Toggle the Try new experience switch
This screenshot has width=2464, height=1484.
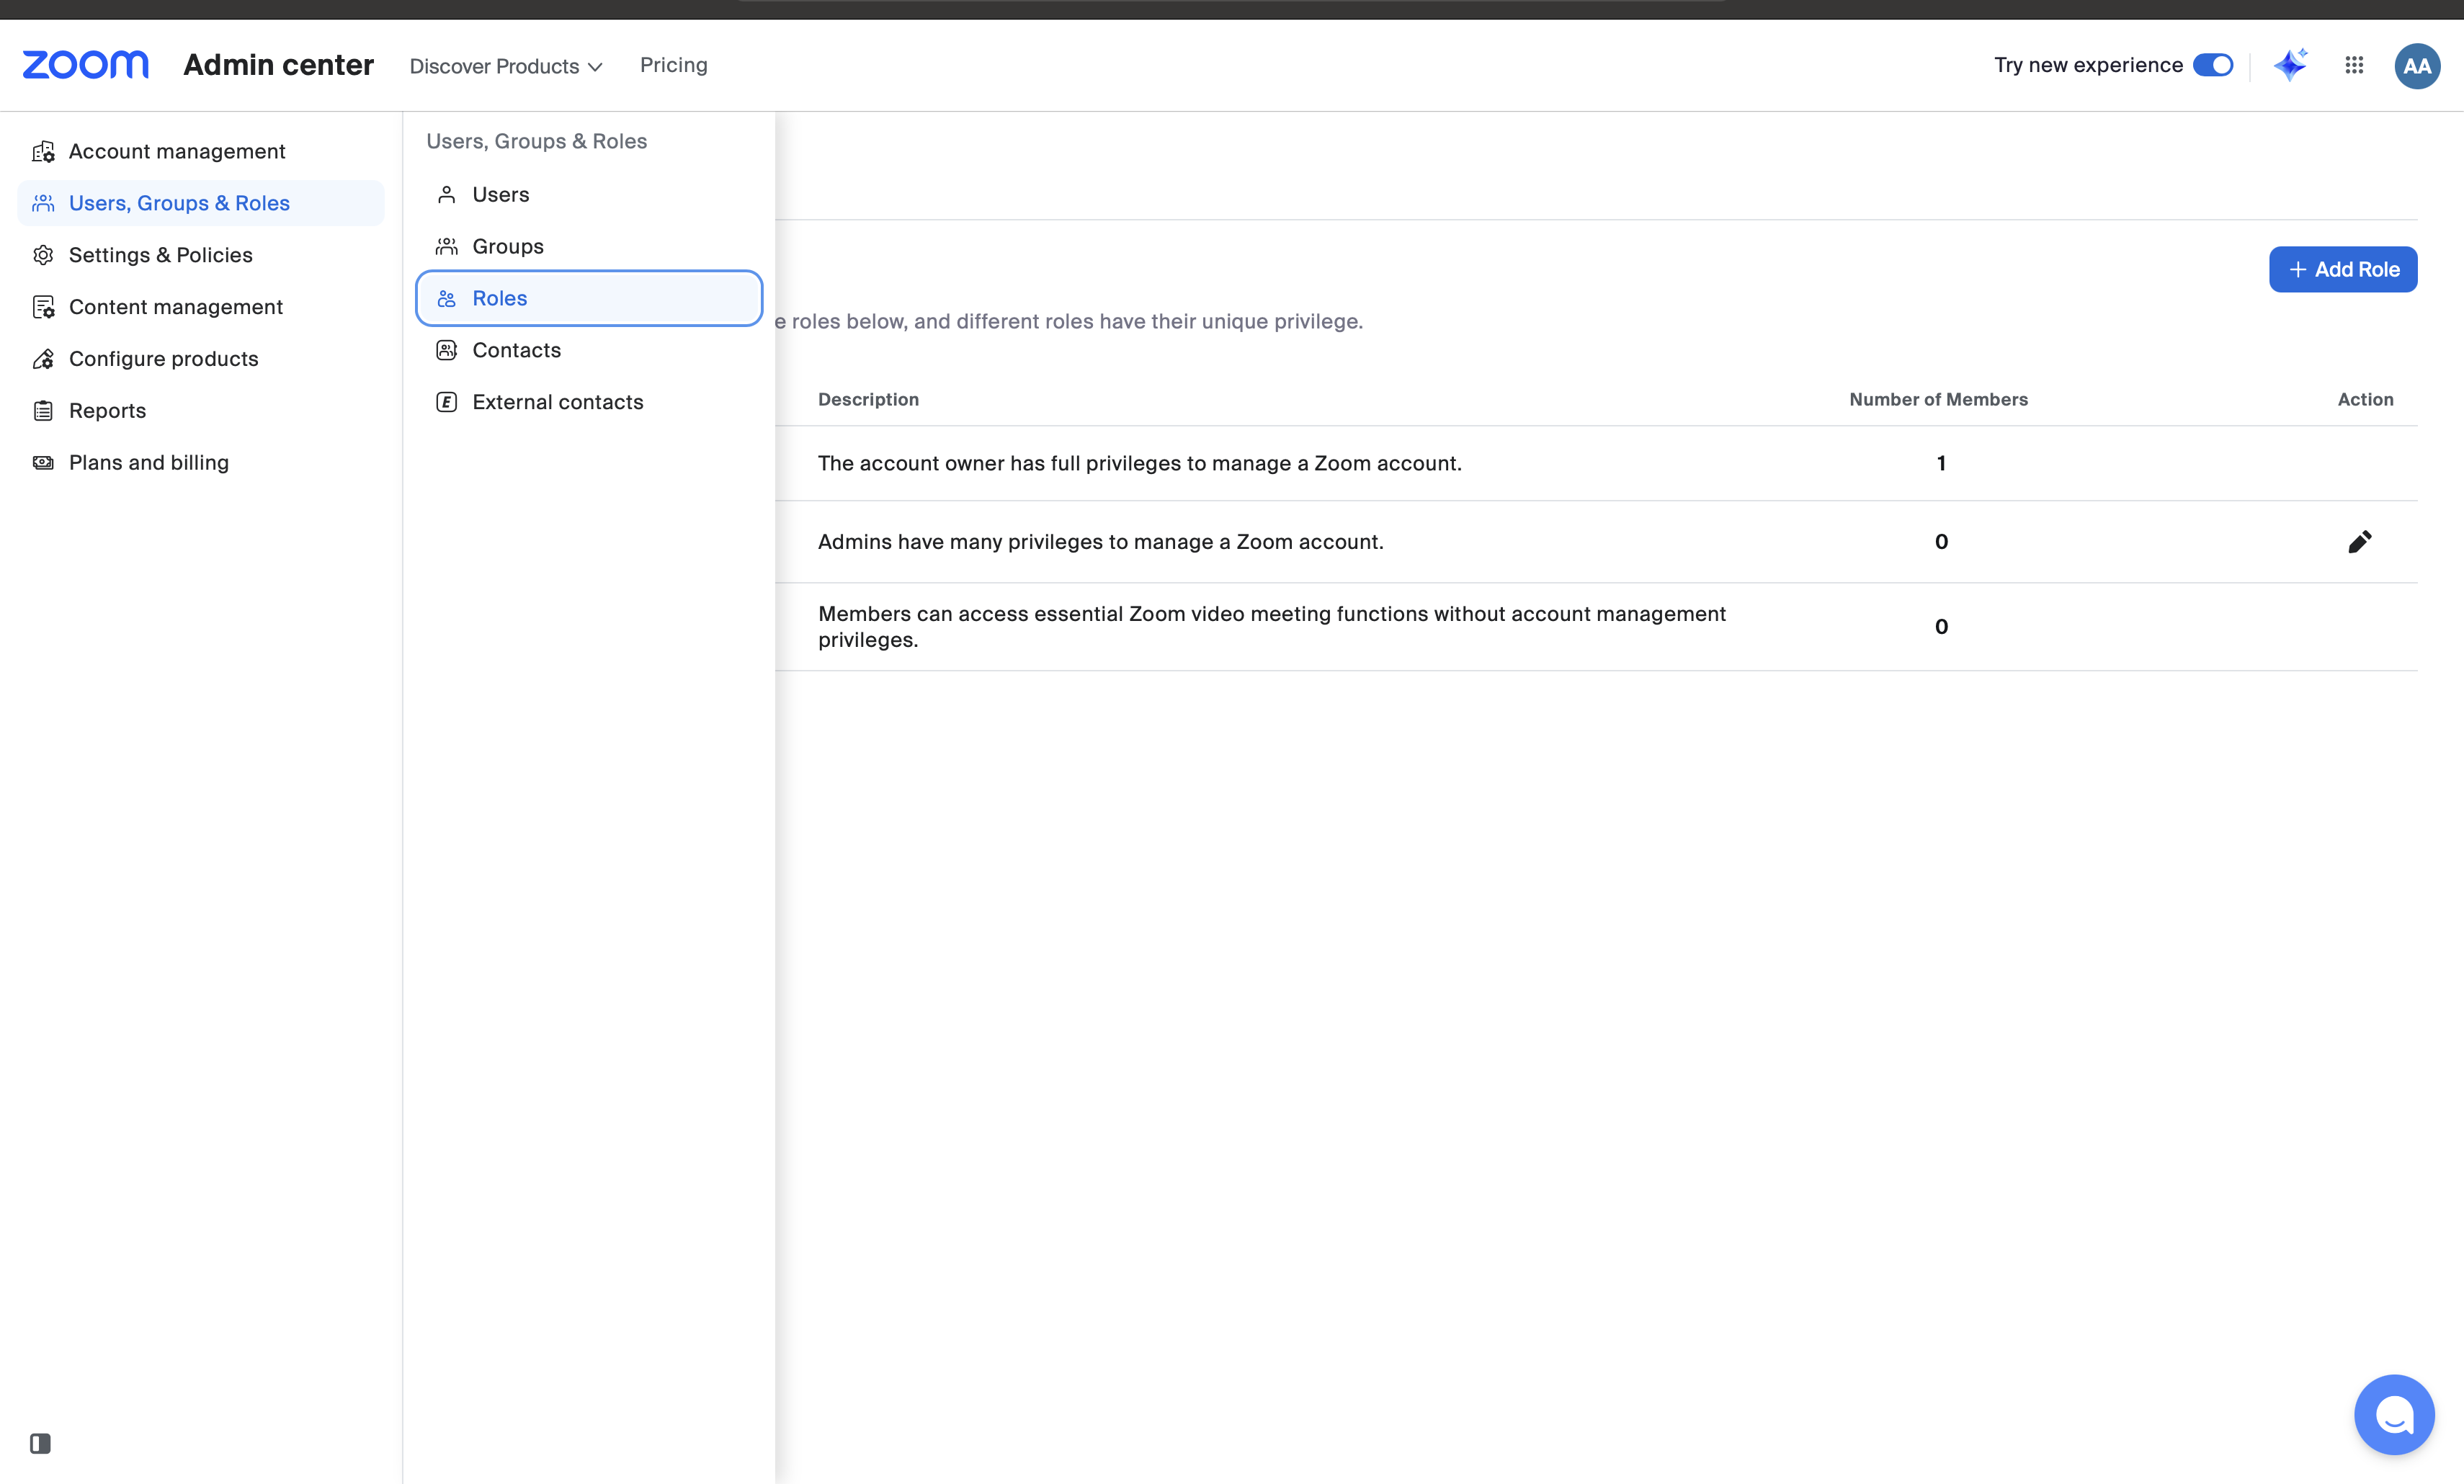coord(2212,65)
